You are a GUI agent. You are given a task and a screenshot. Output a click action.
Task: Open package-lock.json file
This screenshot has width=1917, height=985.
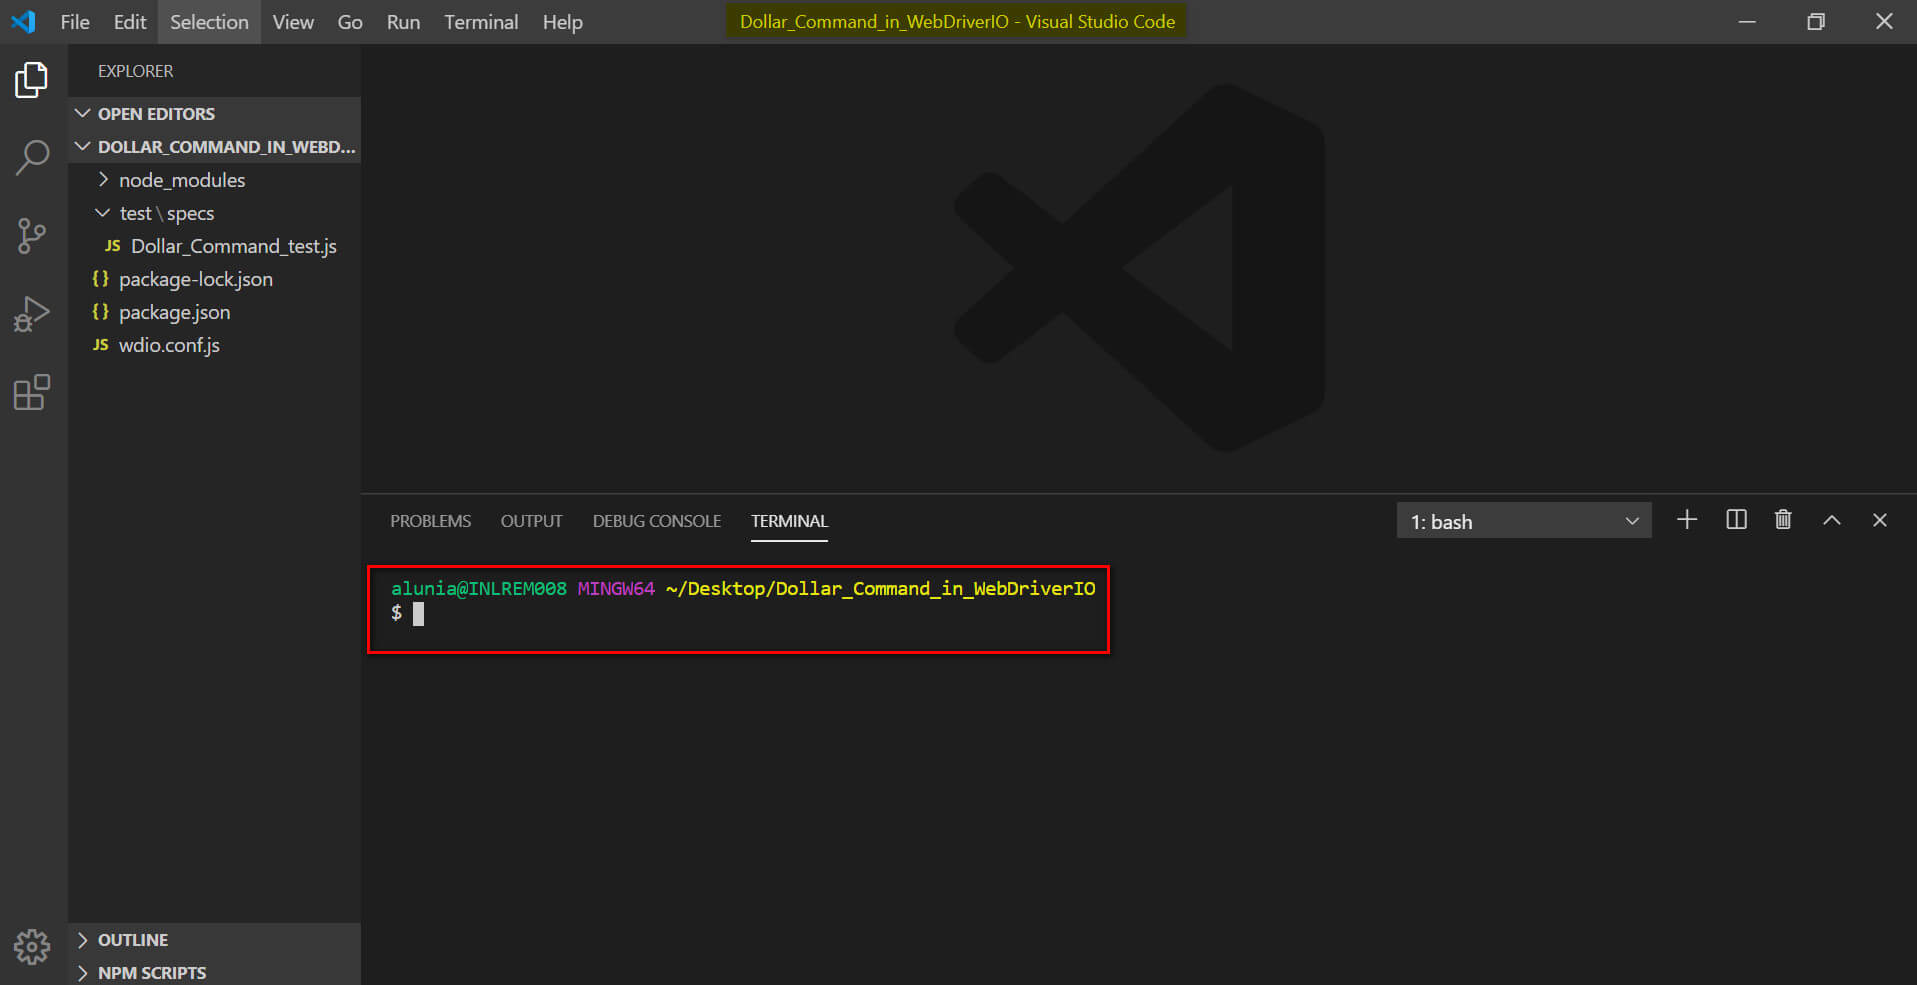coord(196,279)
